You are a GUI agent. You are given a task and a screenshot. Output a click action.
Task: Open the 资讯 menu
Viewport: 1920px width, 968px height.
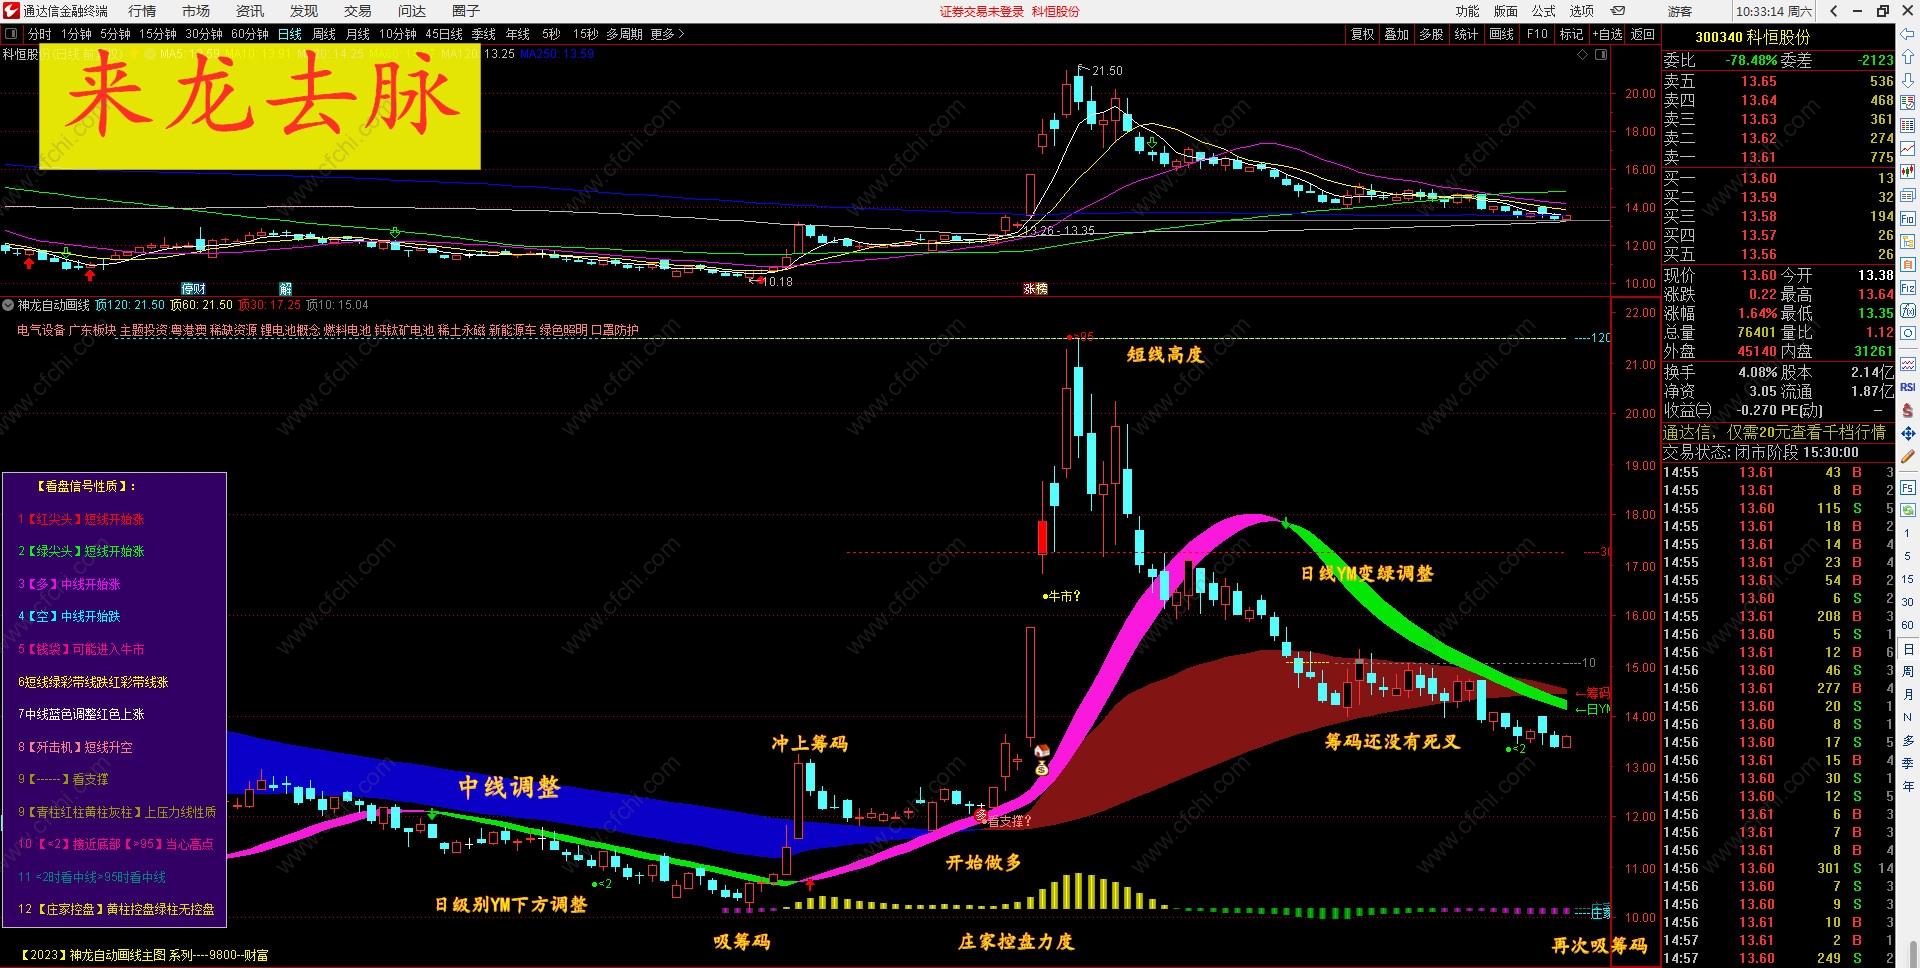[250, 11]
